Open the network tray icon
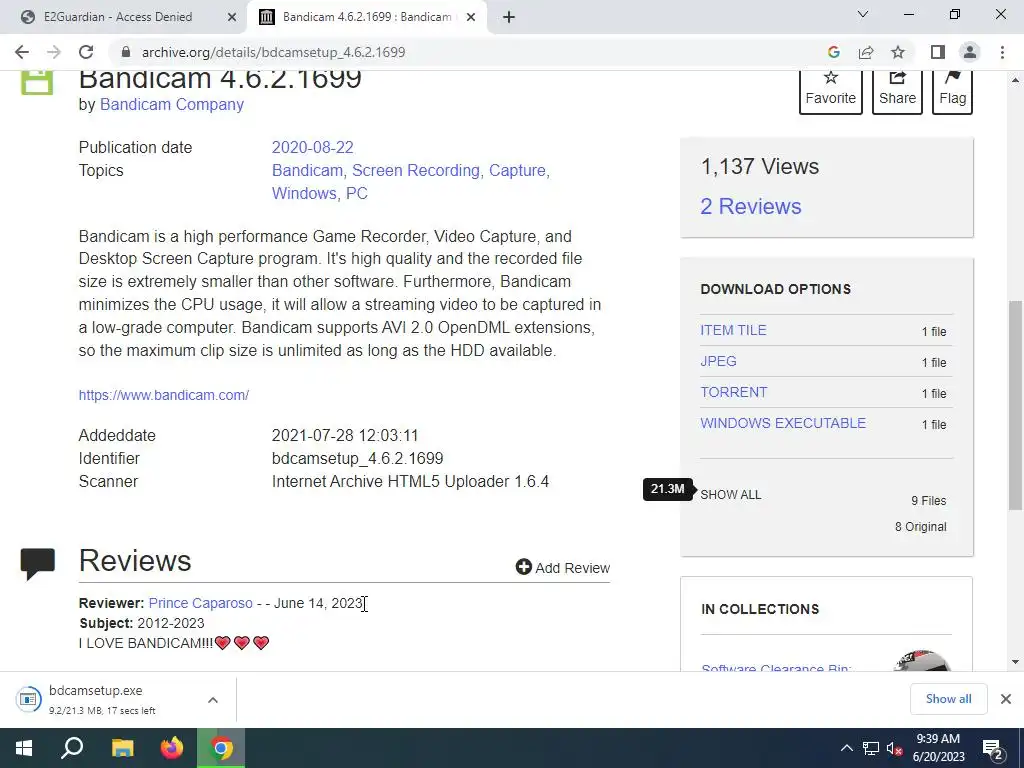 click(x=871, y=748)
